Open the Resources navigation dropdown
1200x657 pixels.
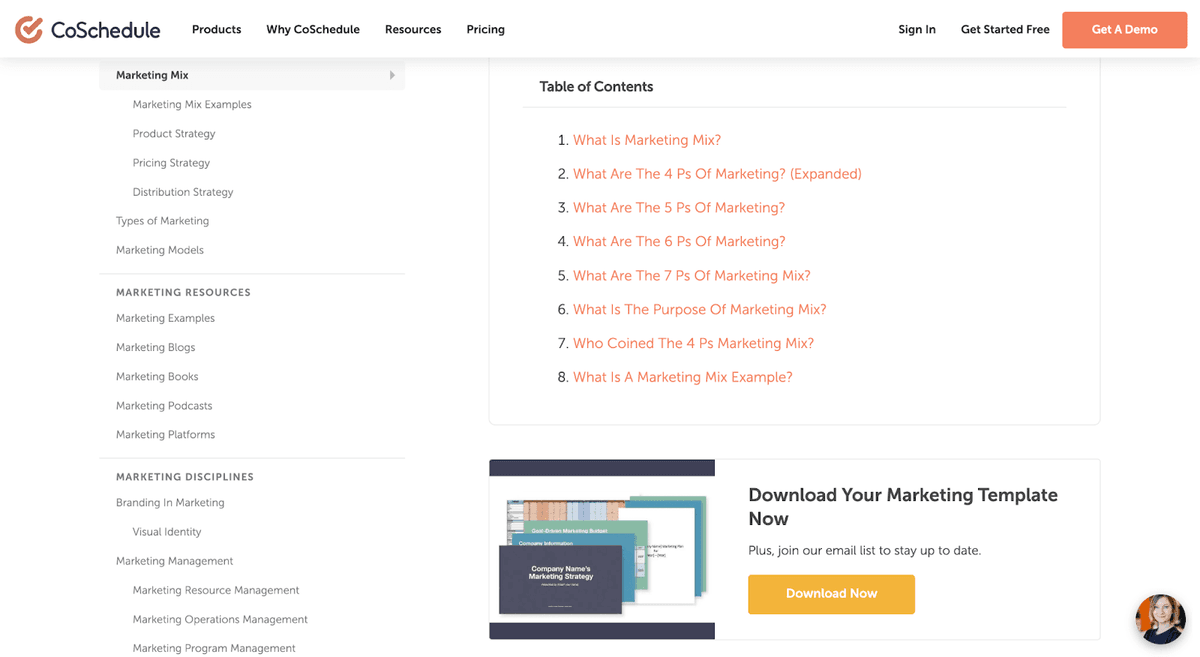[x=413, y=29]
